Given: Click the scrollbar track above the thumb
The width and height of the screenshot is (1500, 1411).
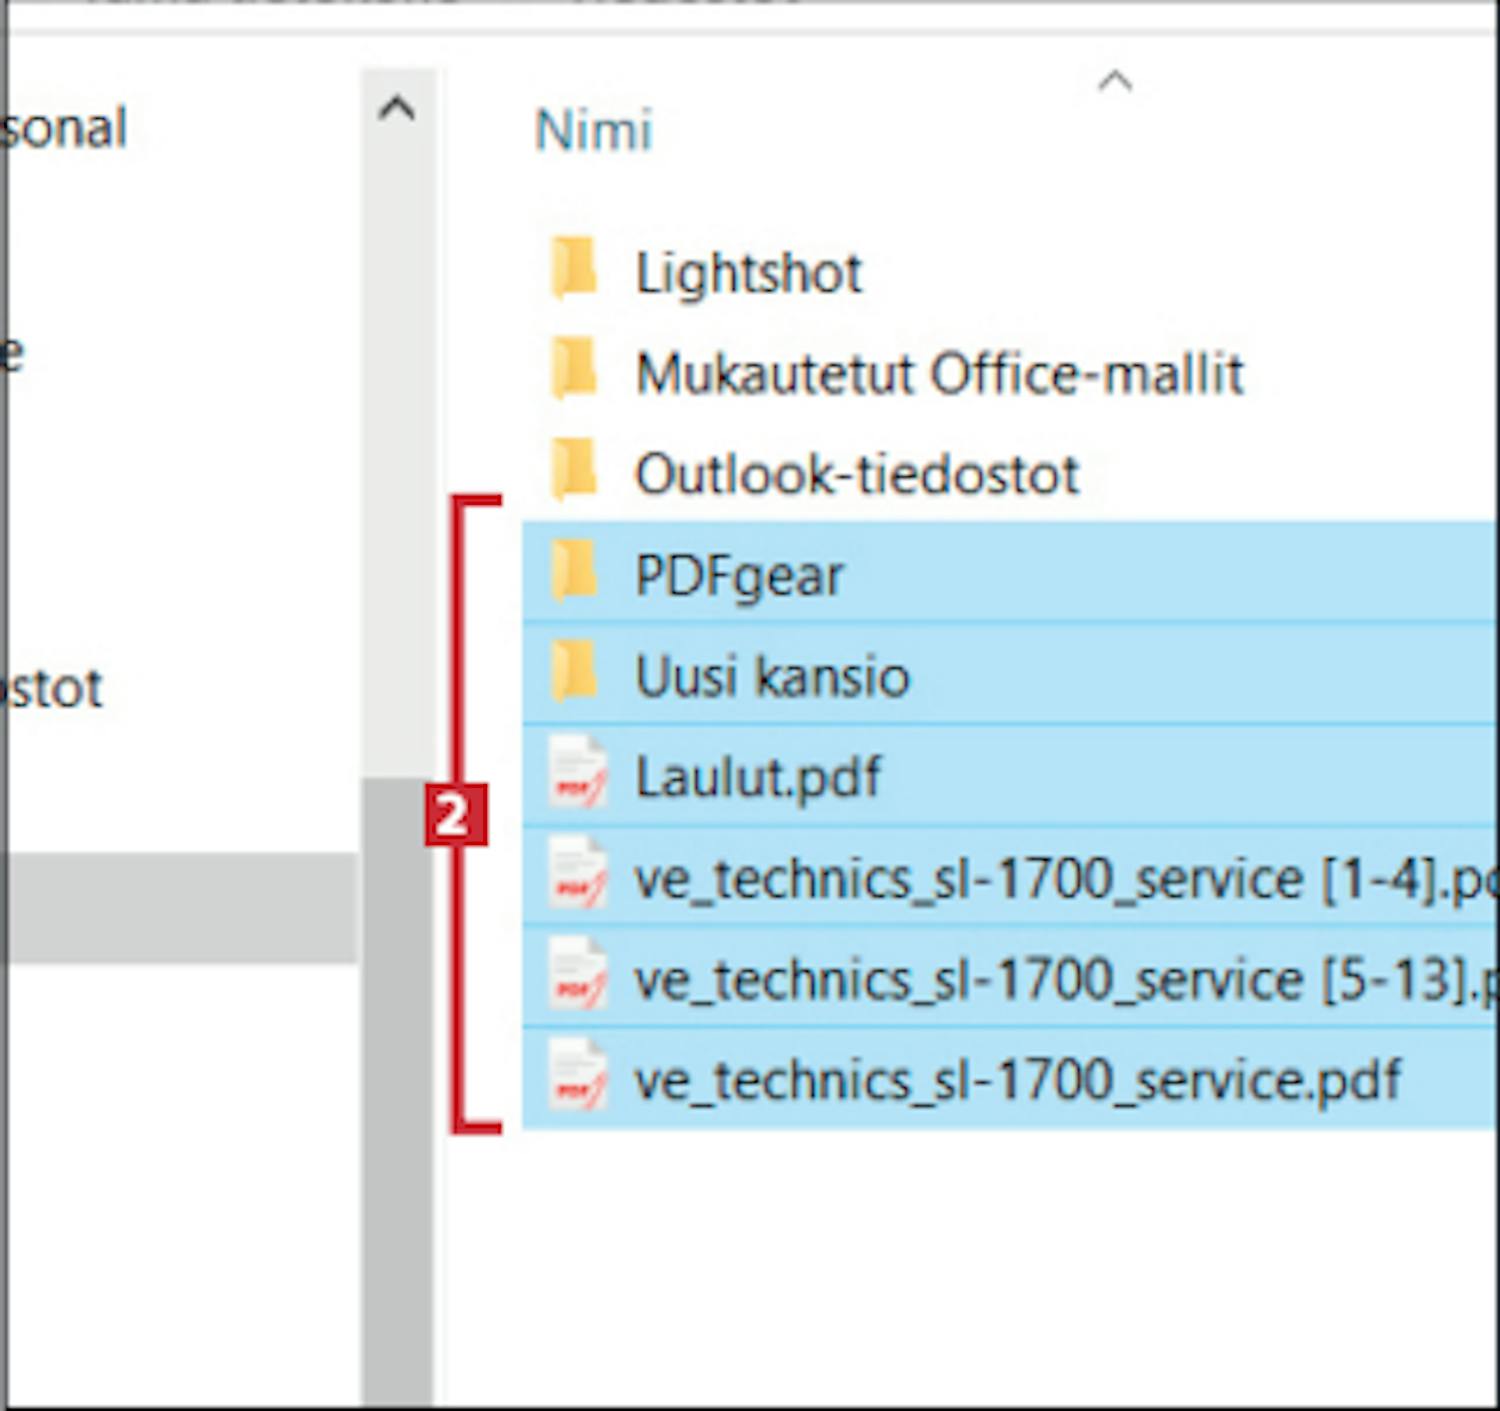Looking at the screenshot, I should (397, 450).
